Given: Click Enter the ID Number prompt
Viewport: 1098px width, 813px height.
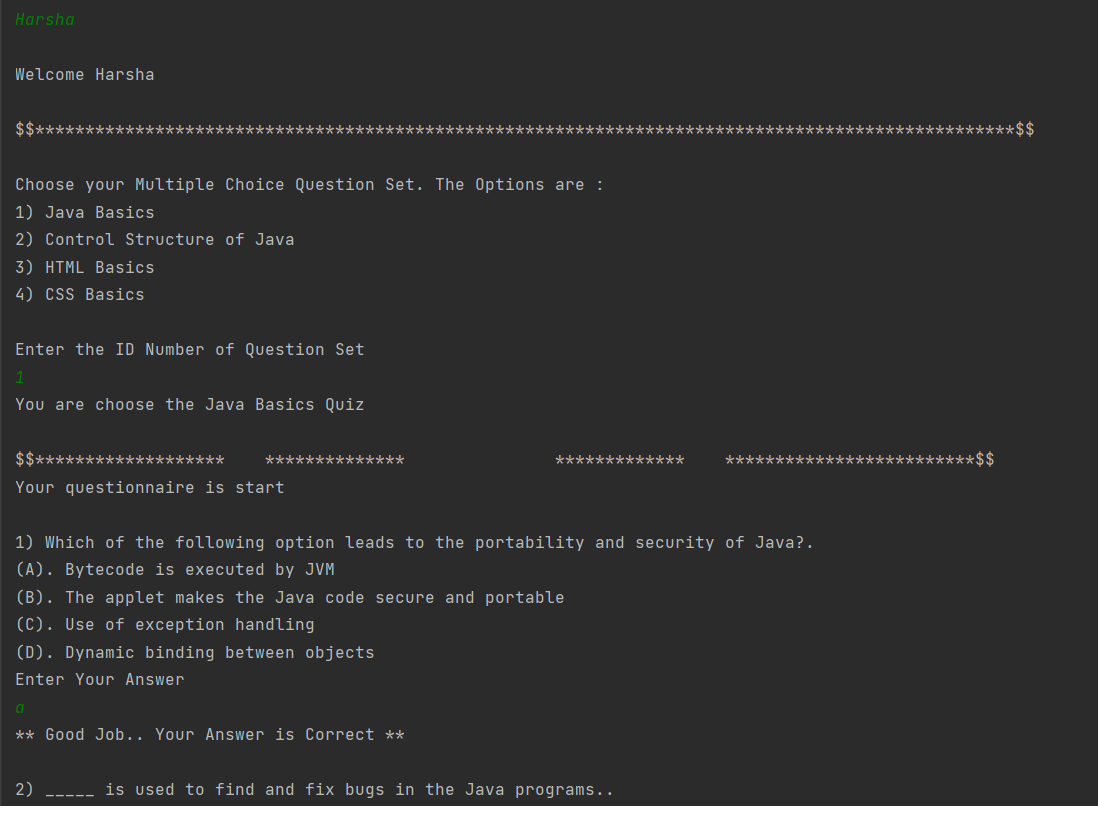Looking at the screenshot, I should 190,350.
